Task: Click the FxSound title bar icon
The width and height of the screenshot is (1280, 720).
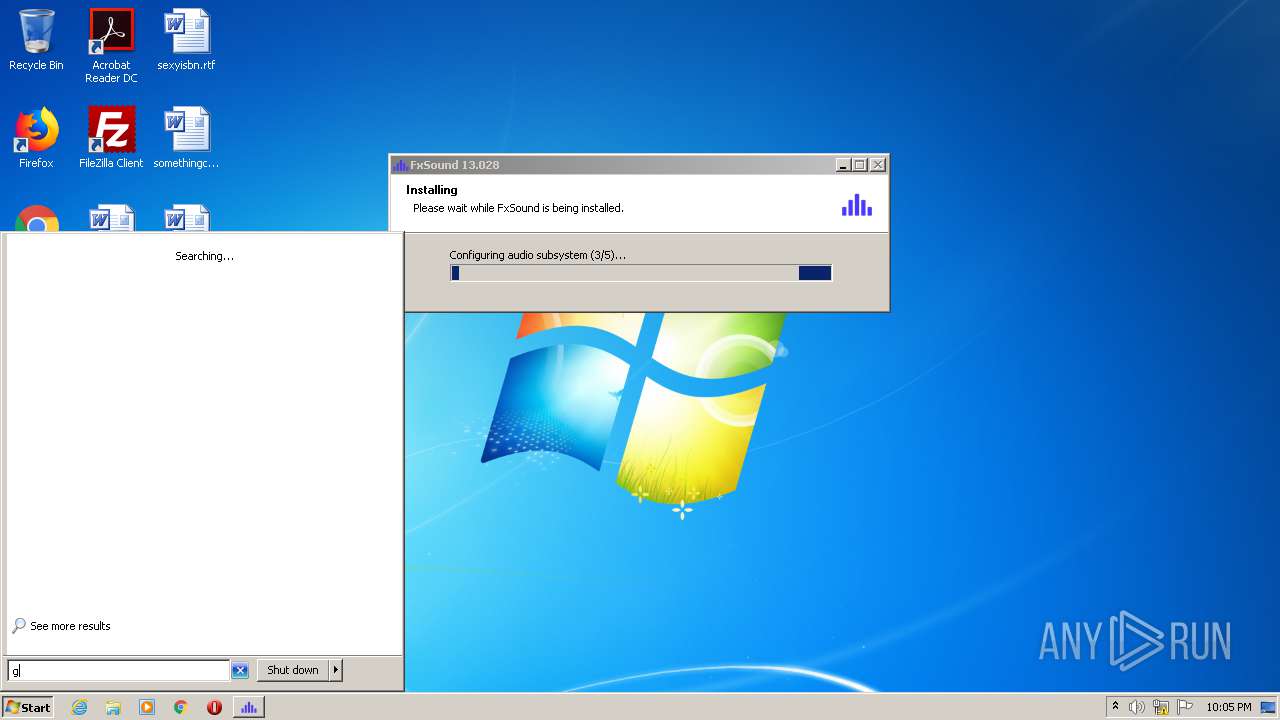Action: pyautogui.click(x=399, y=165)
